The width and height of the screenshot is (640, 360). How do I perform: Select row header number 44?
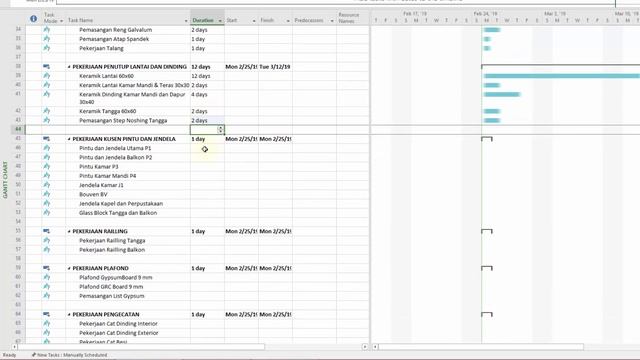coord(18,129)
